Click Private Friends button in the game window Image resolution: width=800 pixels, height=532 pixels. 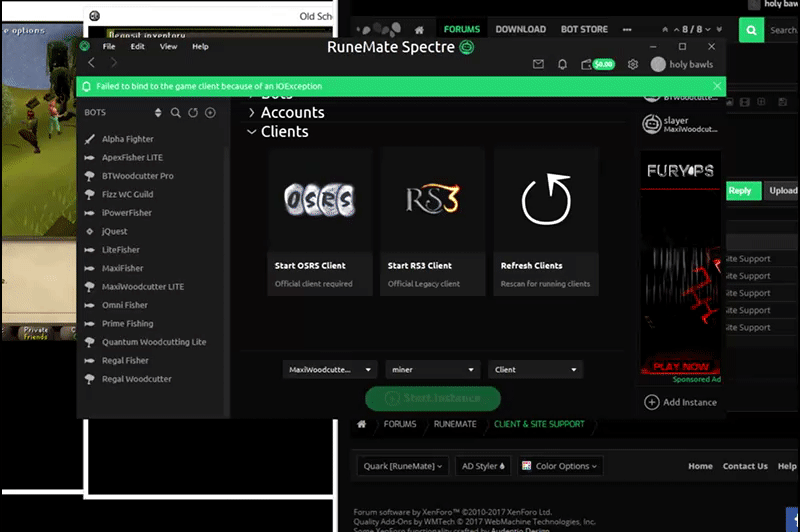coord(35,333)
